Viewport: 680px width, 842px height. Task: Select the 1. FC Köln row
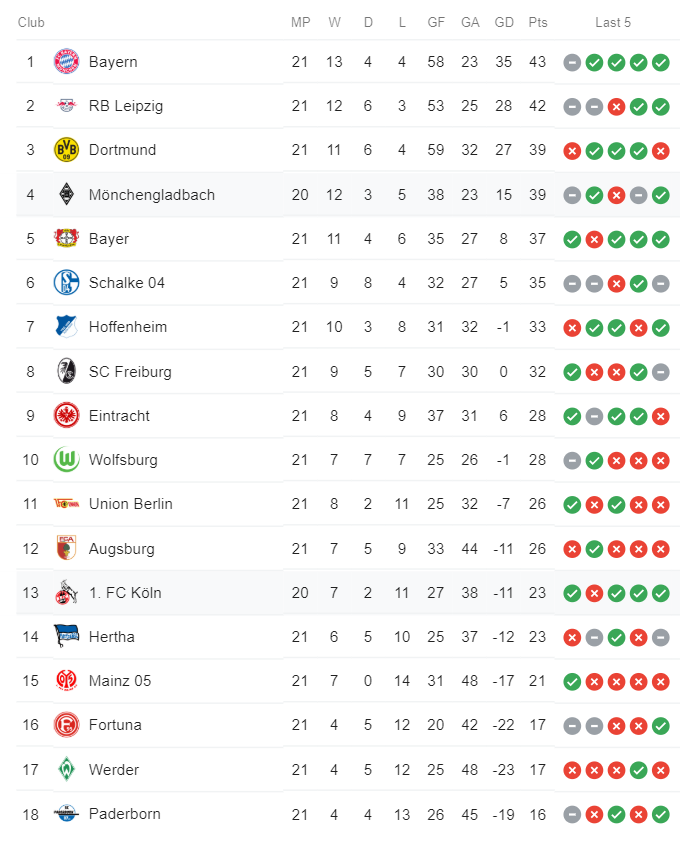click(x=348, y=593)
